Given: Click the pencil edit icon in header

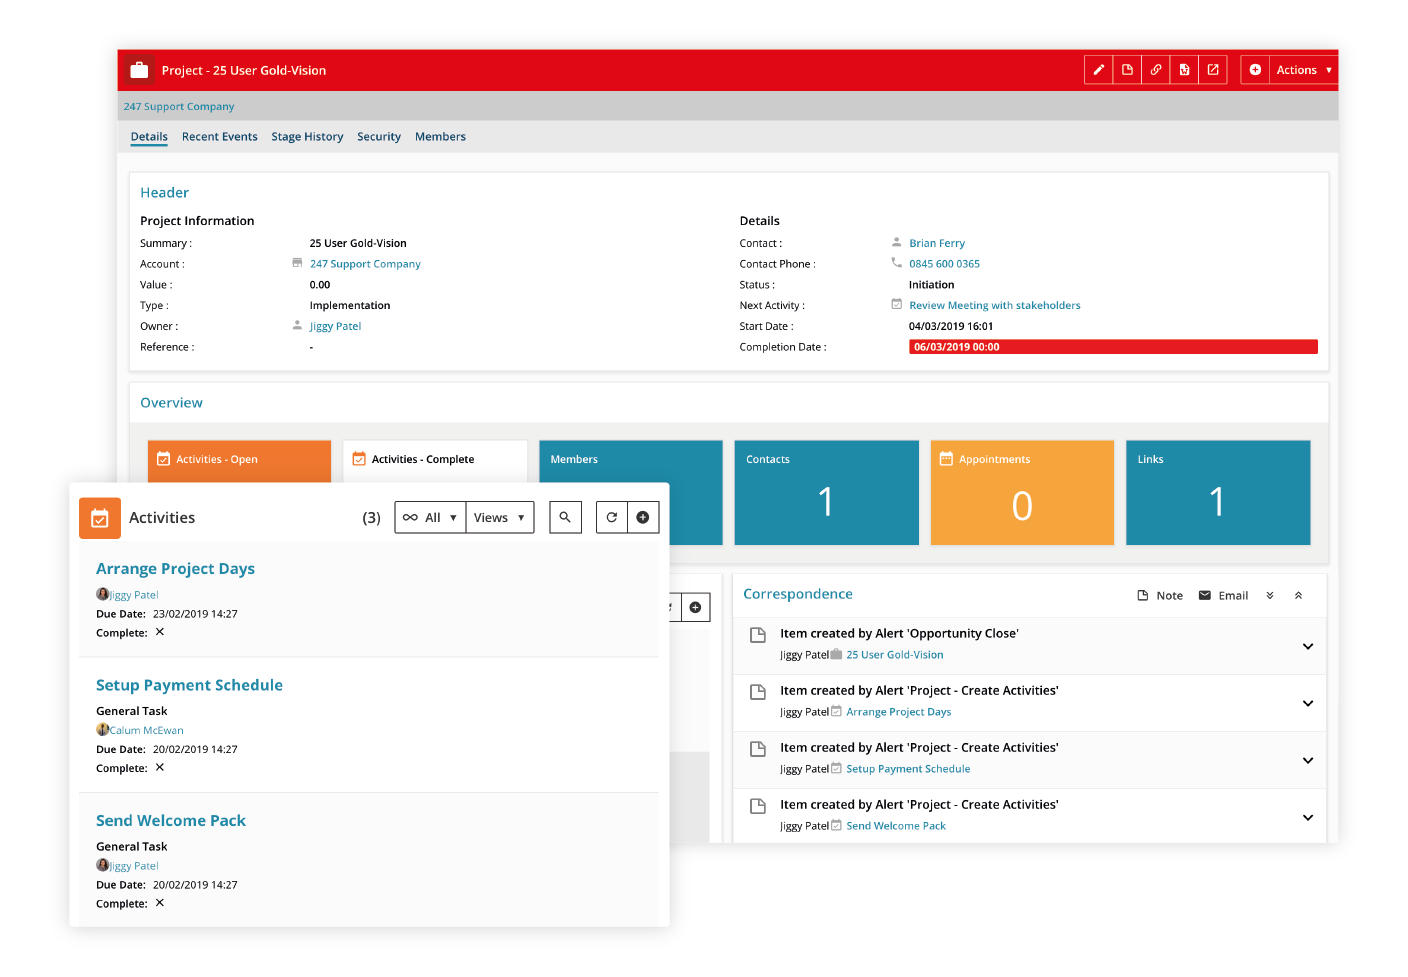Looking at the screenshot, I should click(x=1099, y=70).
